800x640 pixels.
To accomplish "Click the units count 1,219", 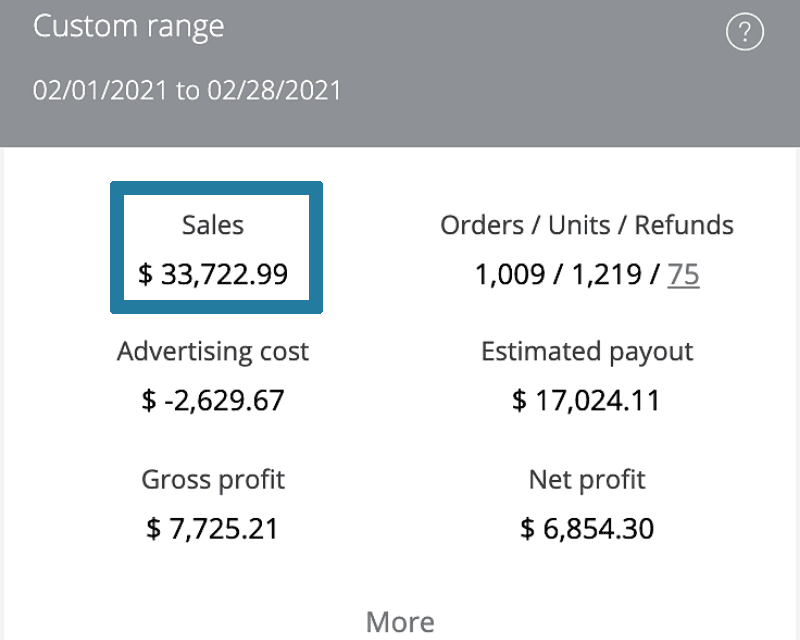I will tap(607, 275).
